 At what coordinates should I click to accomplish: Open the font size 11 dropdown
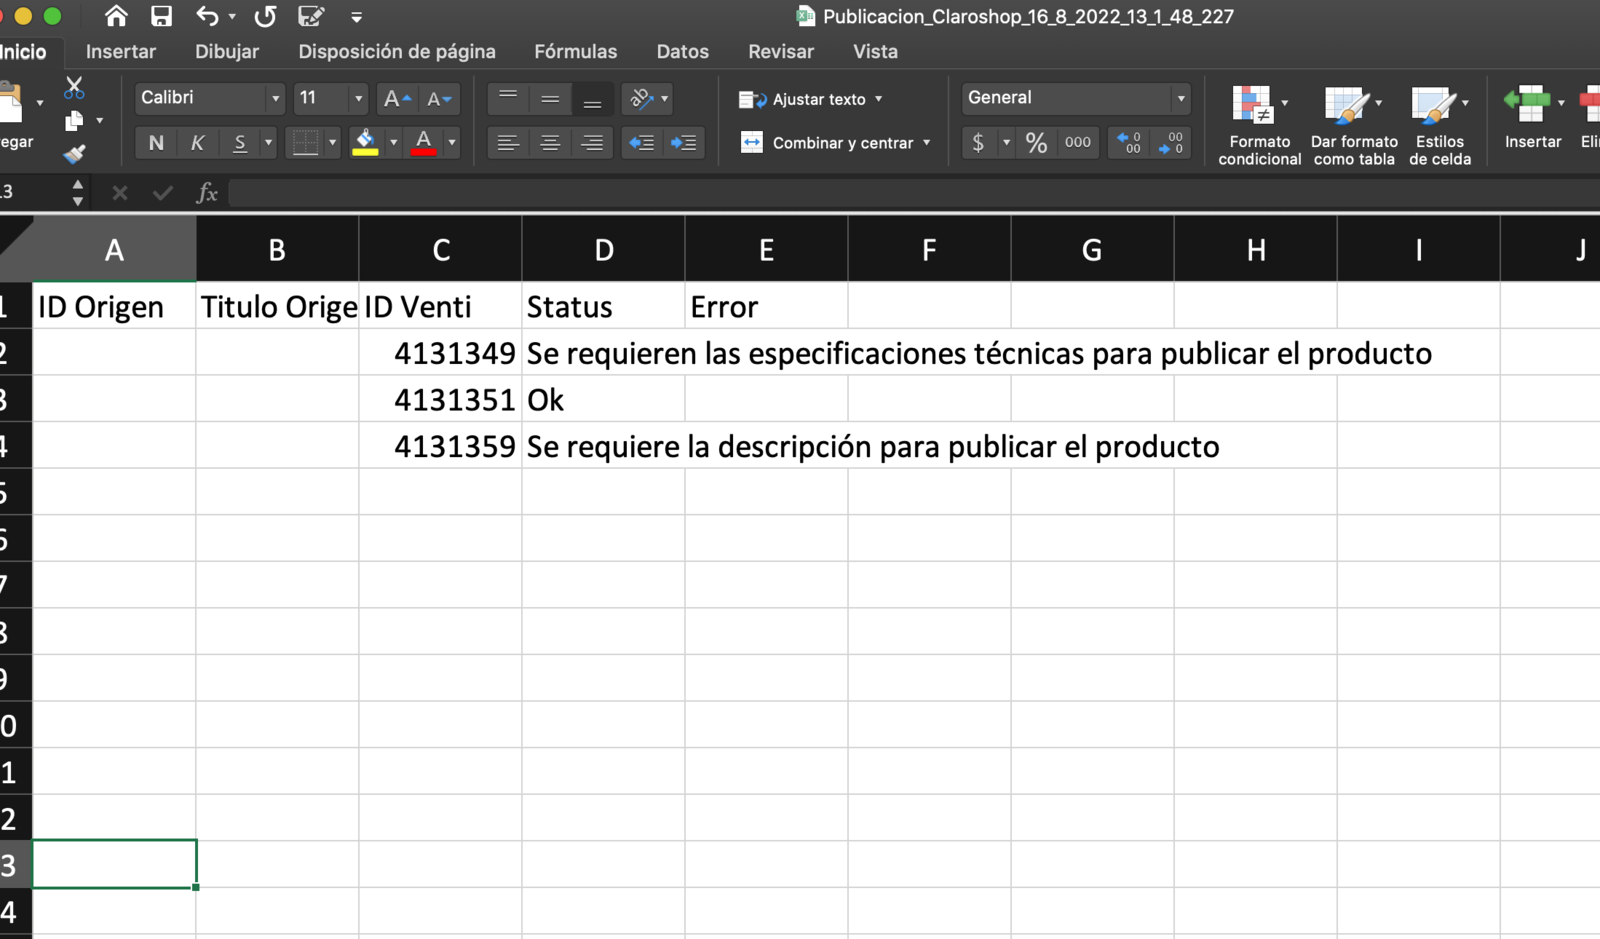coord(358,98)
